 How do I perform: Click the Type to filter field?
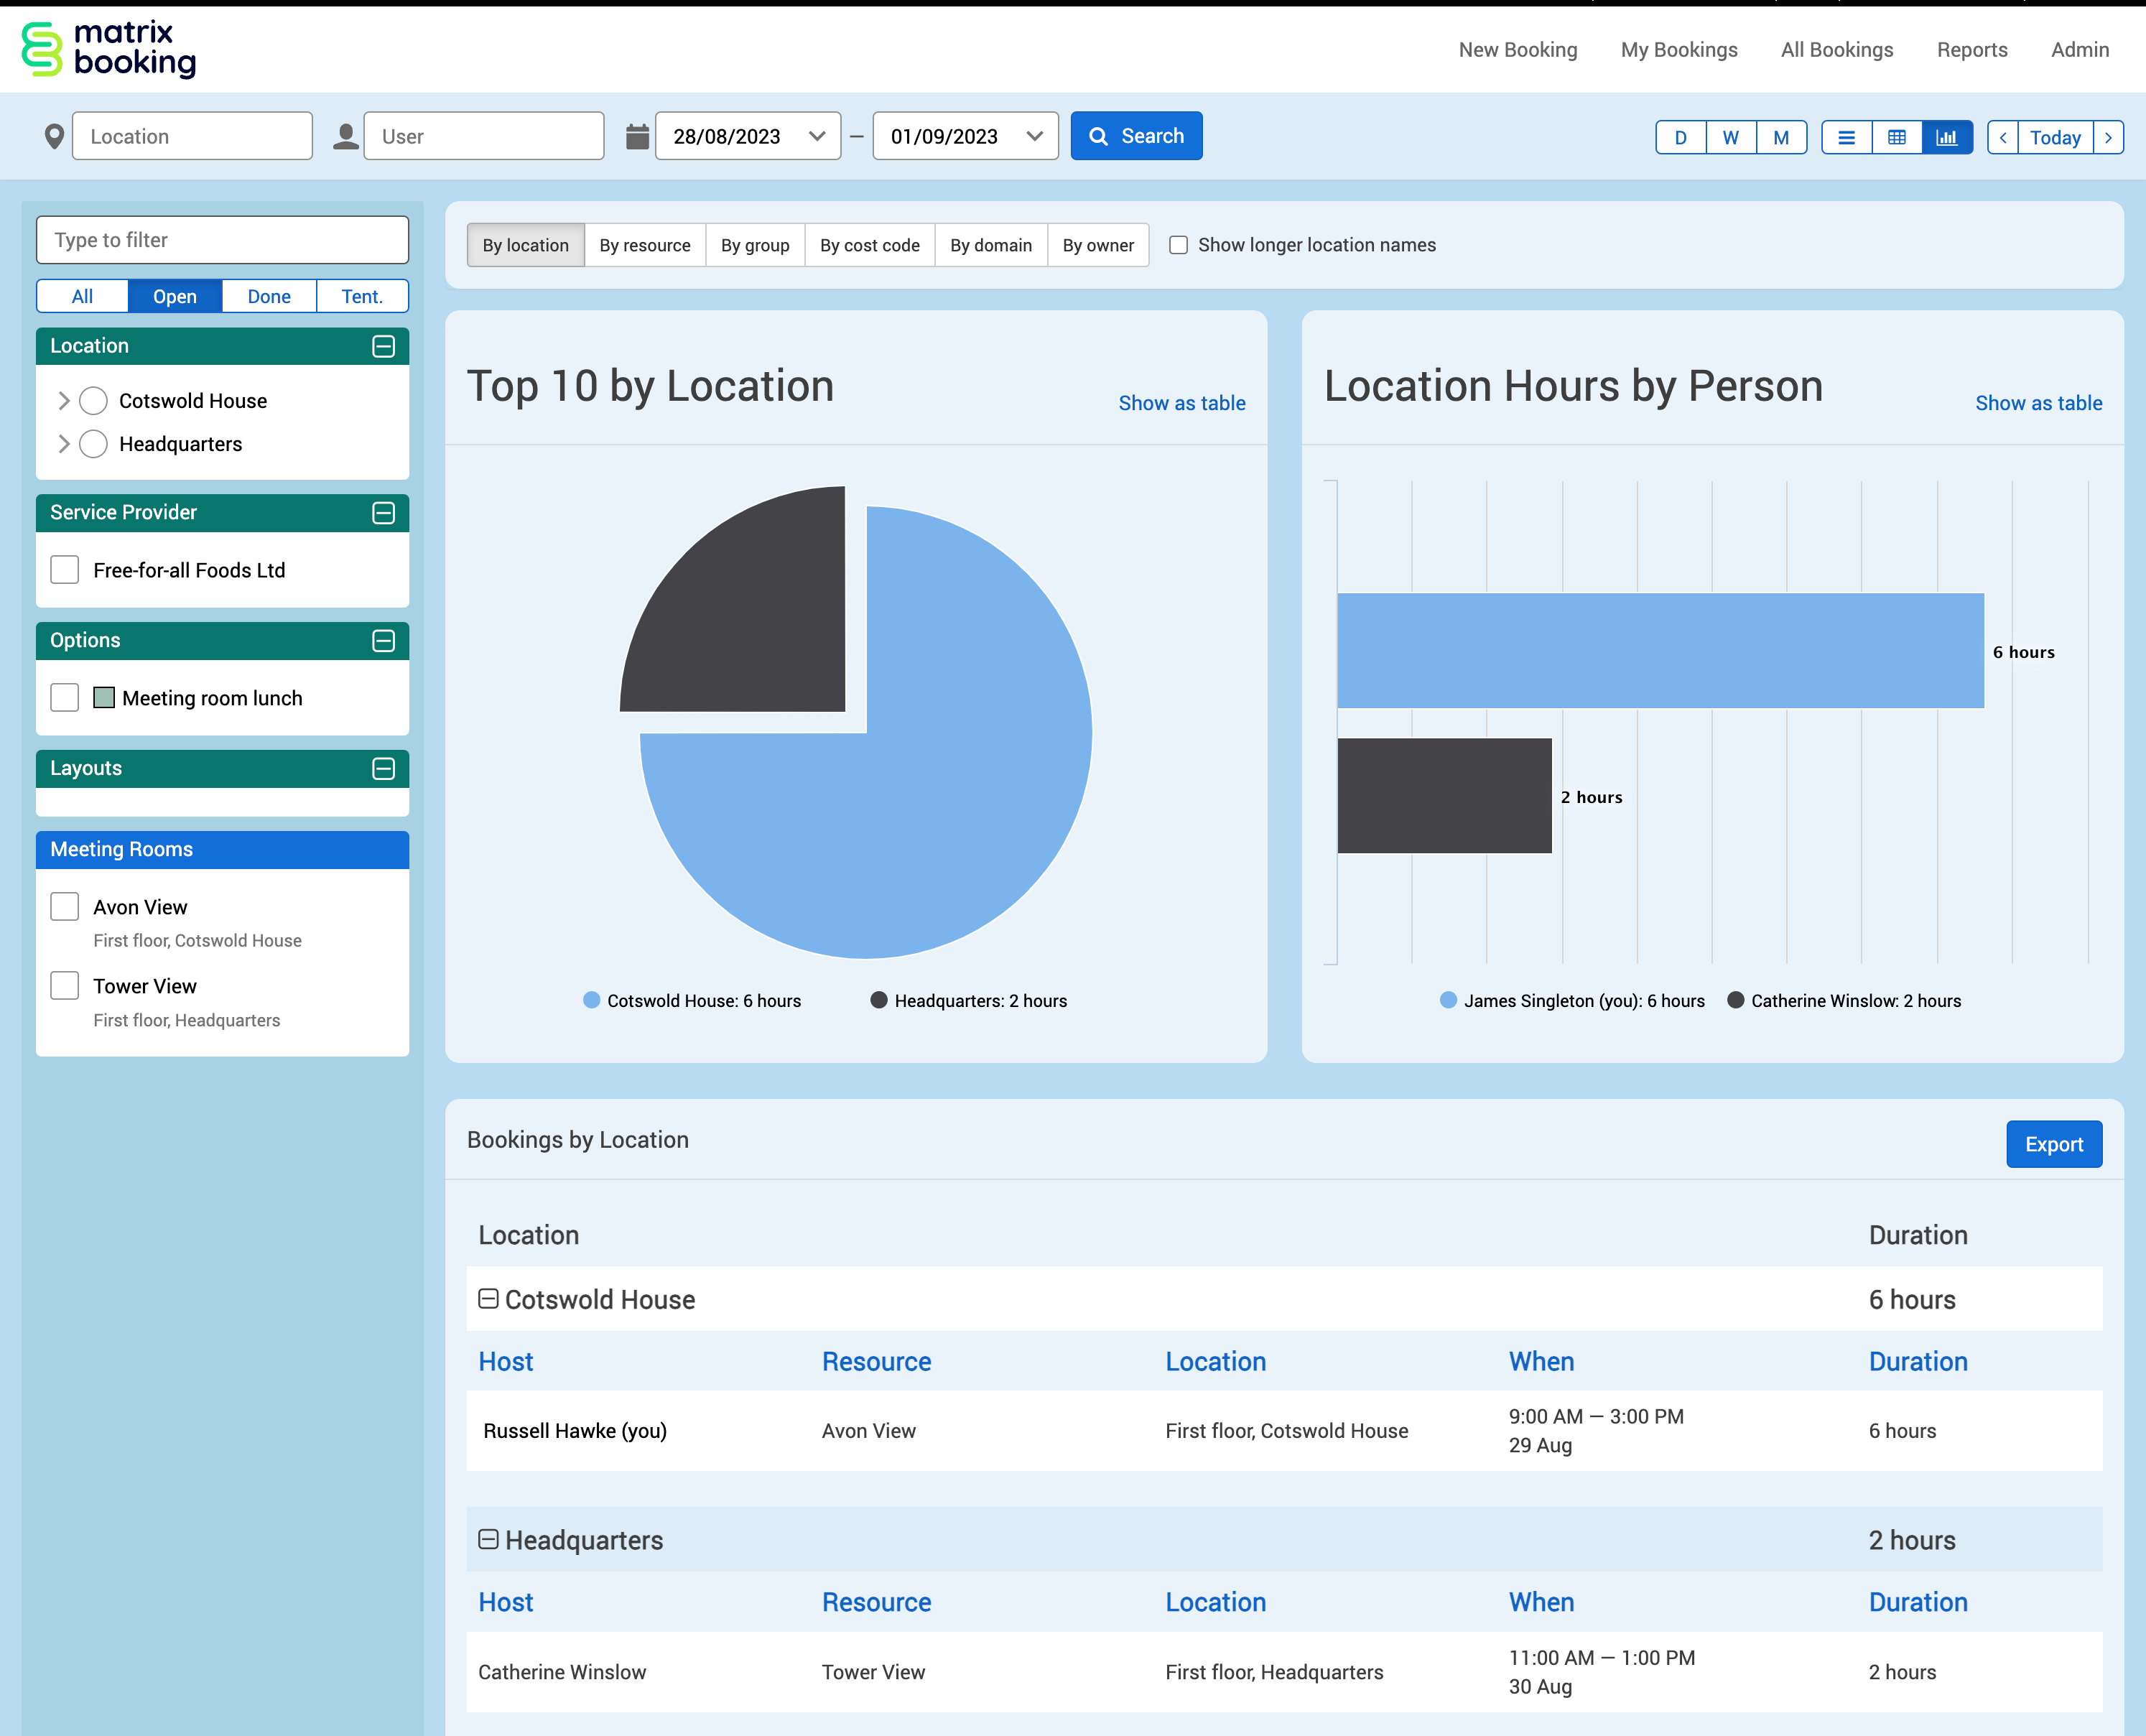pos(222,240)
